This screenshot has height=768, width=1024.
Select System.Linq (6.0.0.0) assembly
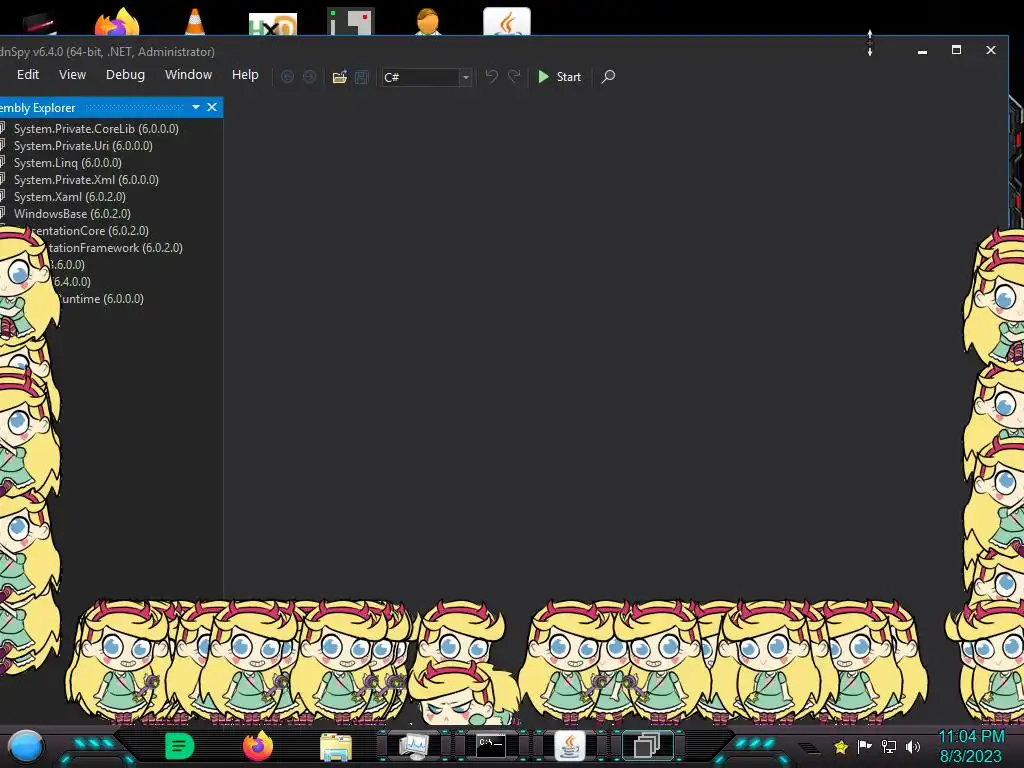pos(67,163)
